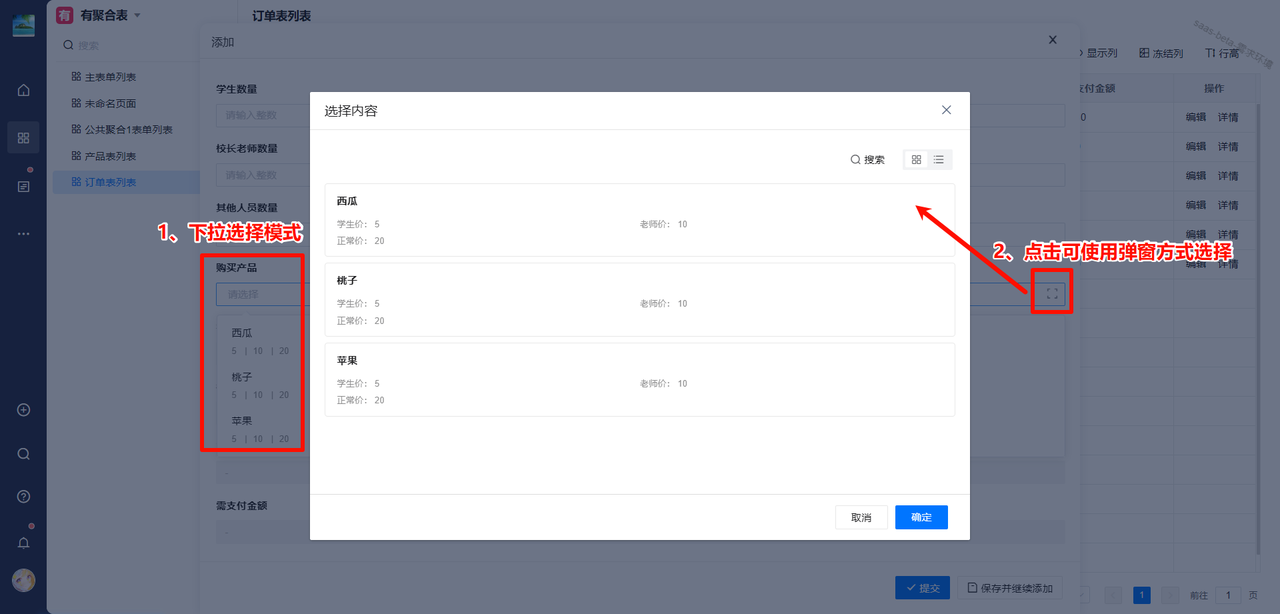Image resolution: width=1280 pixels, height=614 pixels.
Task: Open the apps grid icon in sidebar
Action: (23, 137)
